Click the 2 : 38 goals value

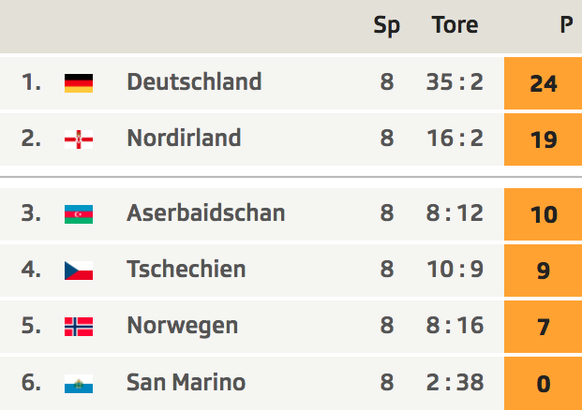[x=455, y=383]
